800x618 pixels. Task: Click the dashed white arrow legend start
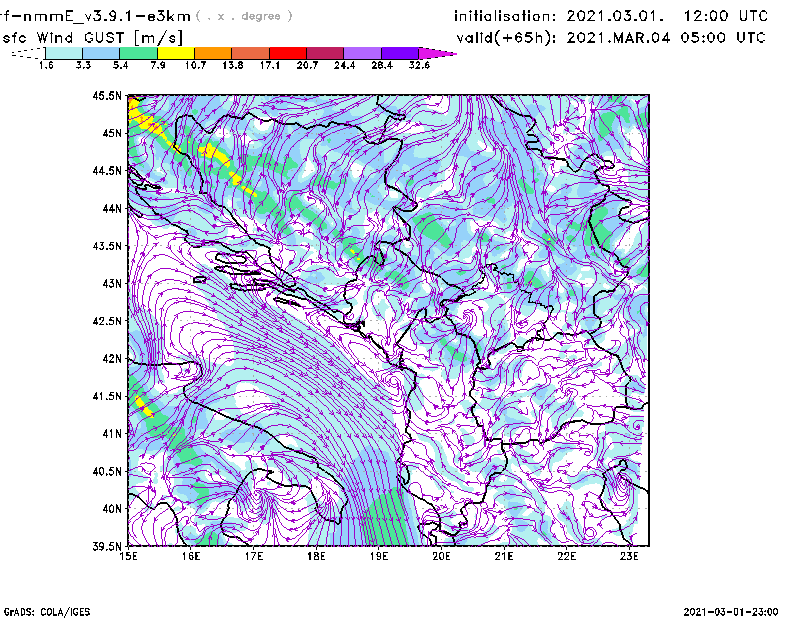point(28,53)
